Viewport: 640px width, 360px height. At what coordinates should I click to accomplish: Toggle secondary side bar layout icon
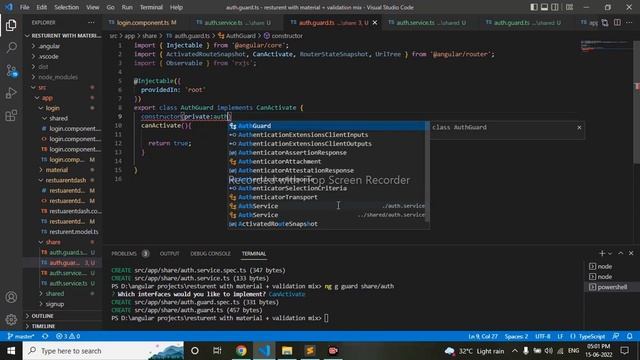coord(555,7)
